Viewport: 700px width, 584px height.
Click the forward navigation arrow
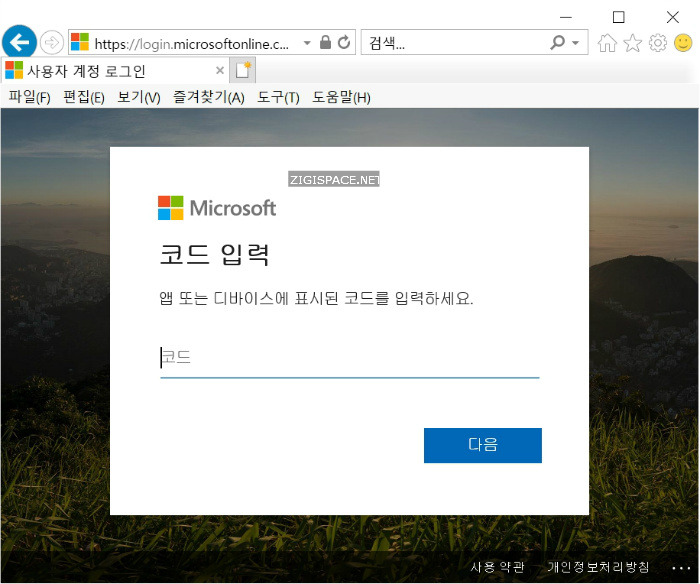(52, 43)
